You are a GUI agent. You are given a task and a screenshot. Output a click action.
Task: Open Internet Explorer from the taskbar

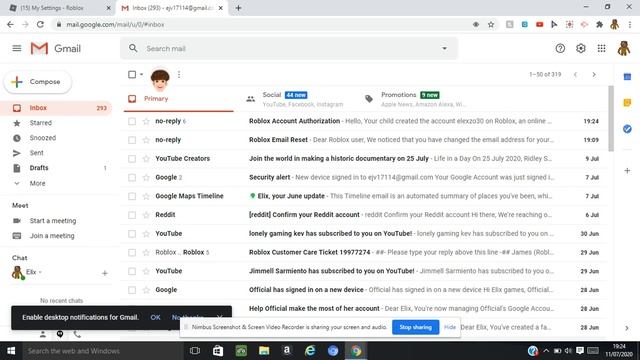[x=310, y=351]
